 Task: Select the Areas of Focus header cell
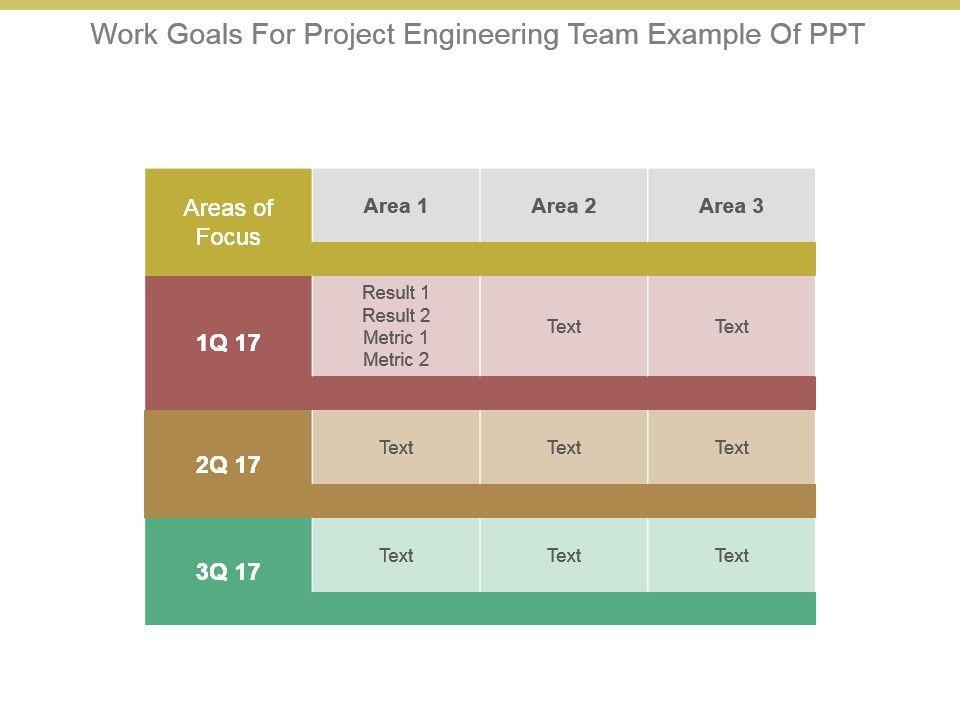tap(228, 222)
